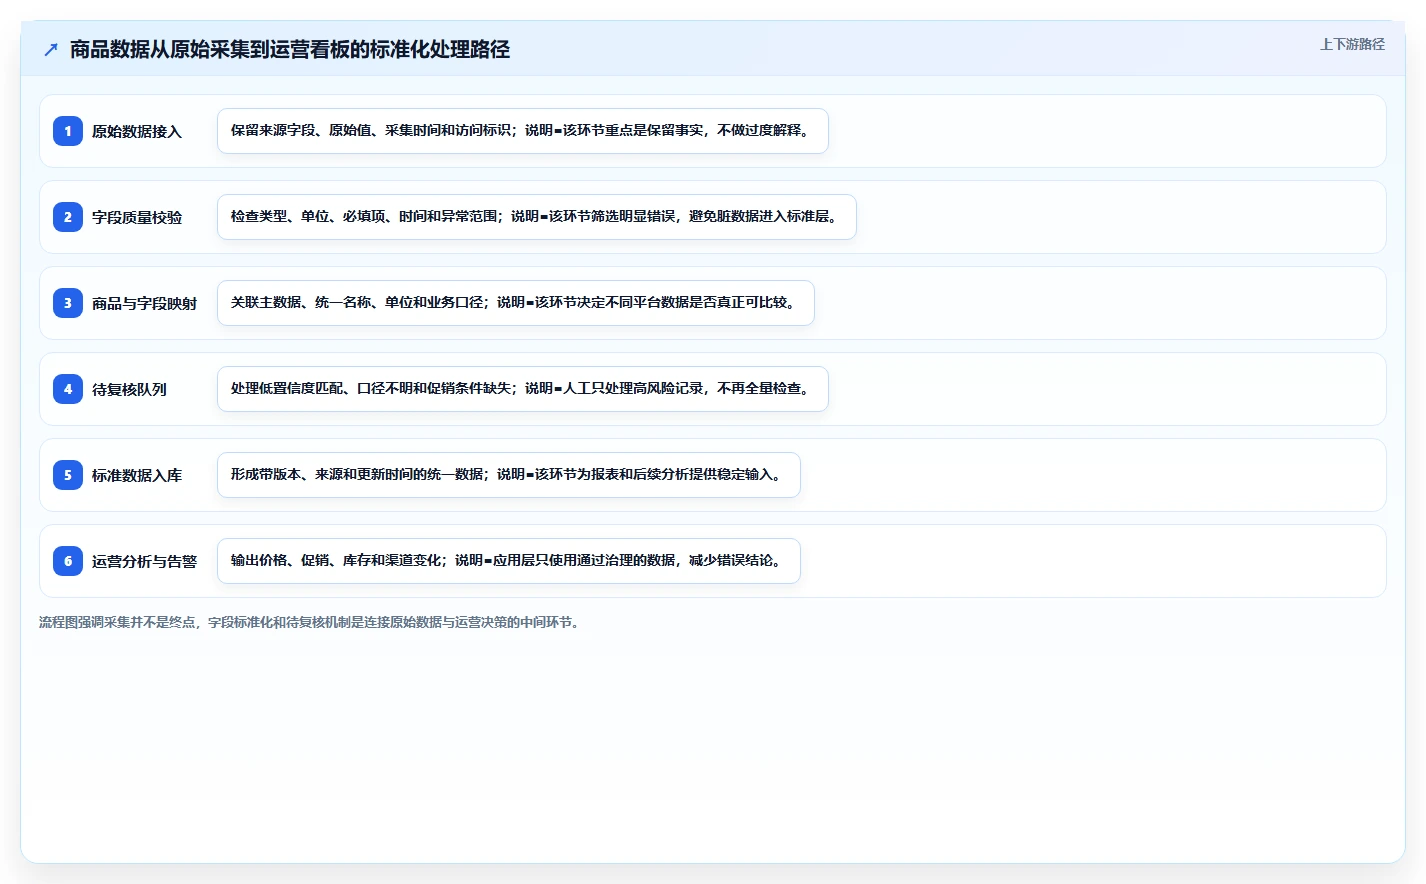
Task: Click the 上下游路径 label
Action: (x=1352, y=44)
